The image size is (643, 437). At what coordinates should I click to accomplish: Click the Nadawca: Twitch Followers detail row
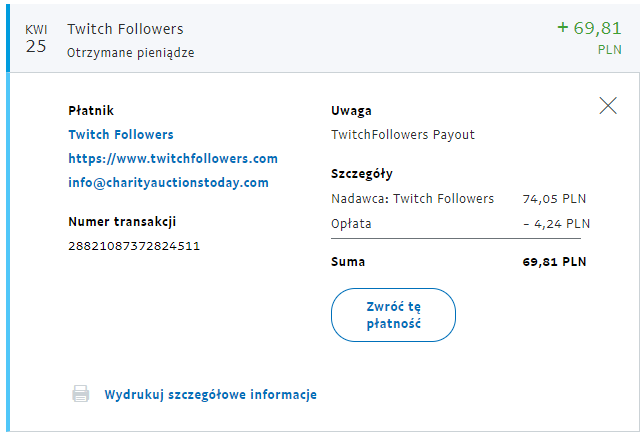click(x=458, y=199)
